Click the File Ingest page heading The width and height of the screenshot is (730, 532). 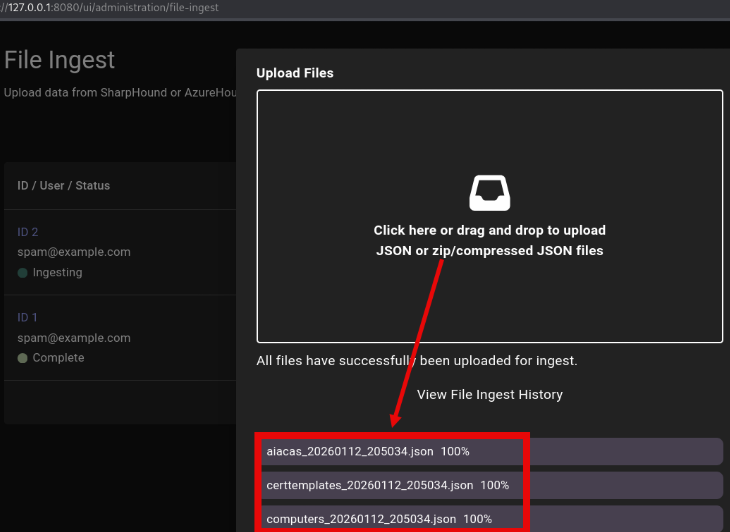(x=60, y=61)
